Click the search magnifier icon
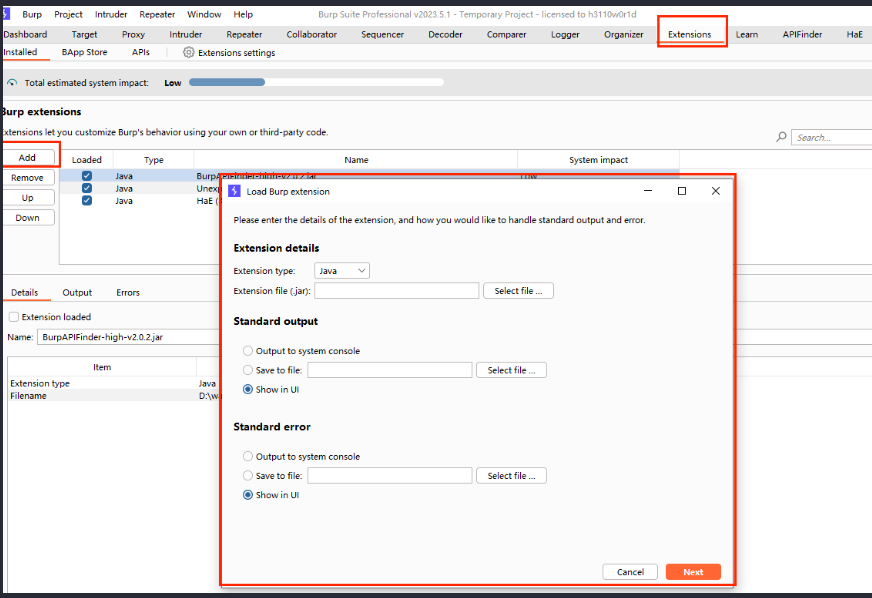Image resolution: width=872 pixels, height=598 pixels. 781,137
